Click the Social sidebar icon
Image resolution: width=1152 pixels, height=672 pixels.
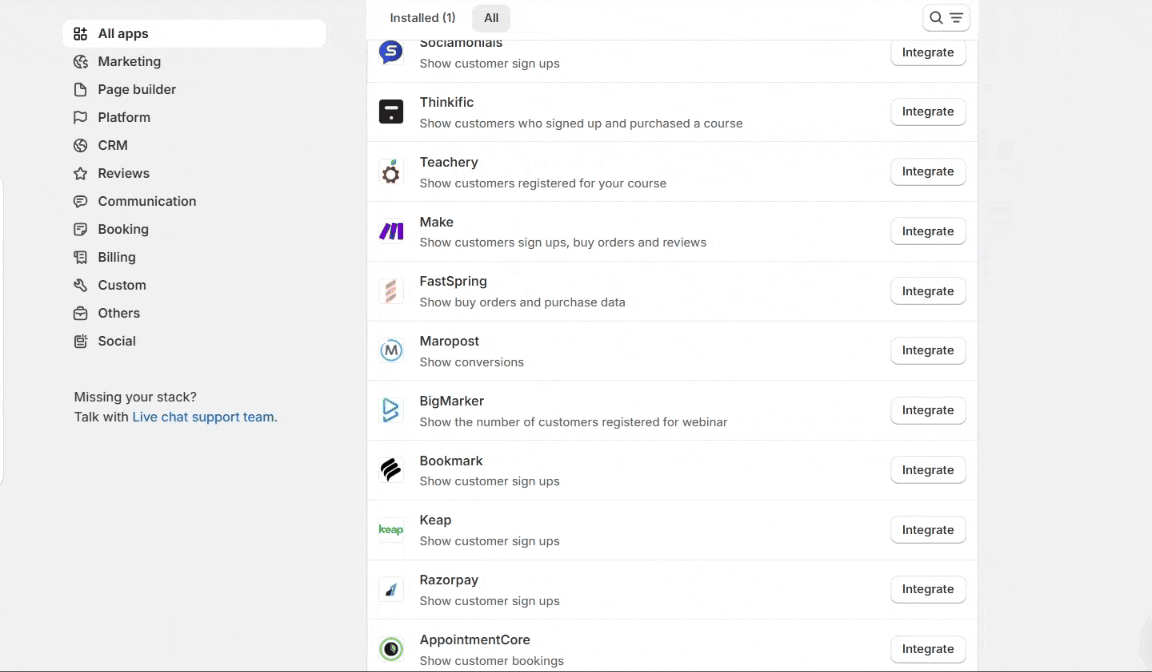coord(80,341)
